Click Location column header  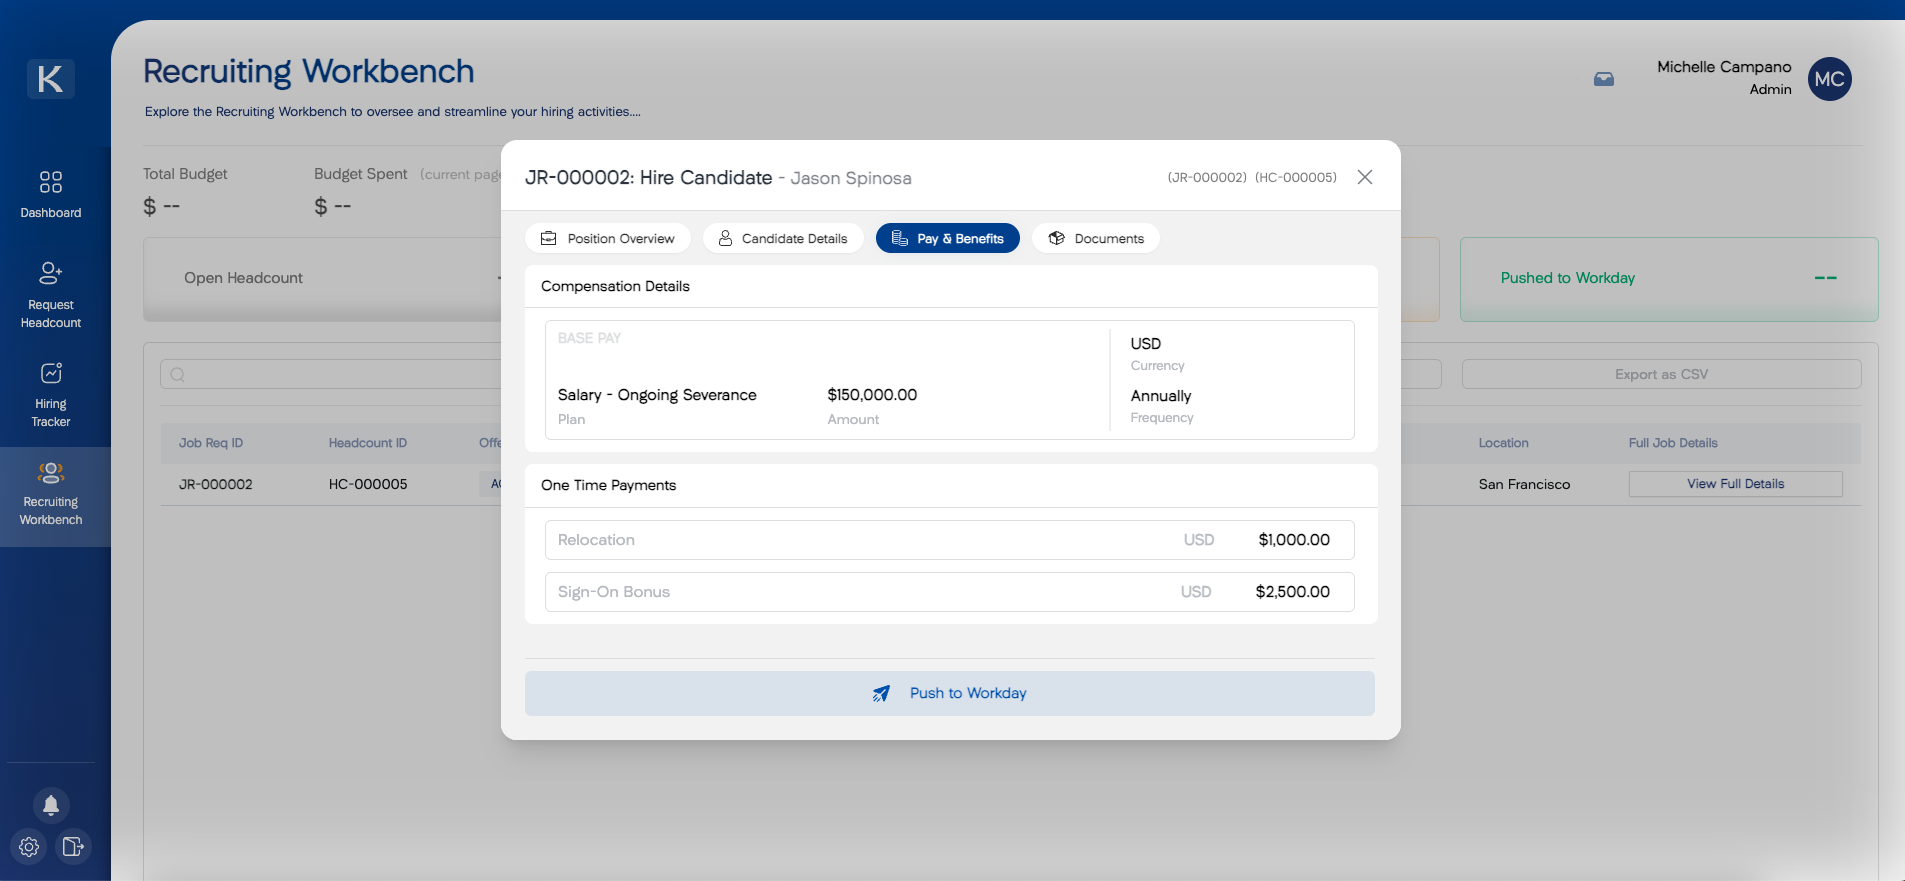1504,443
